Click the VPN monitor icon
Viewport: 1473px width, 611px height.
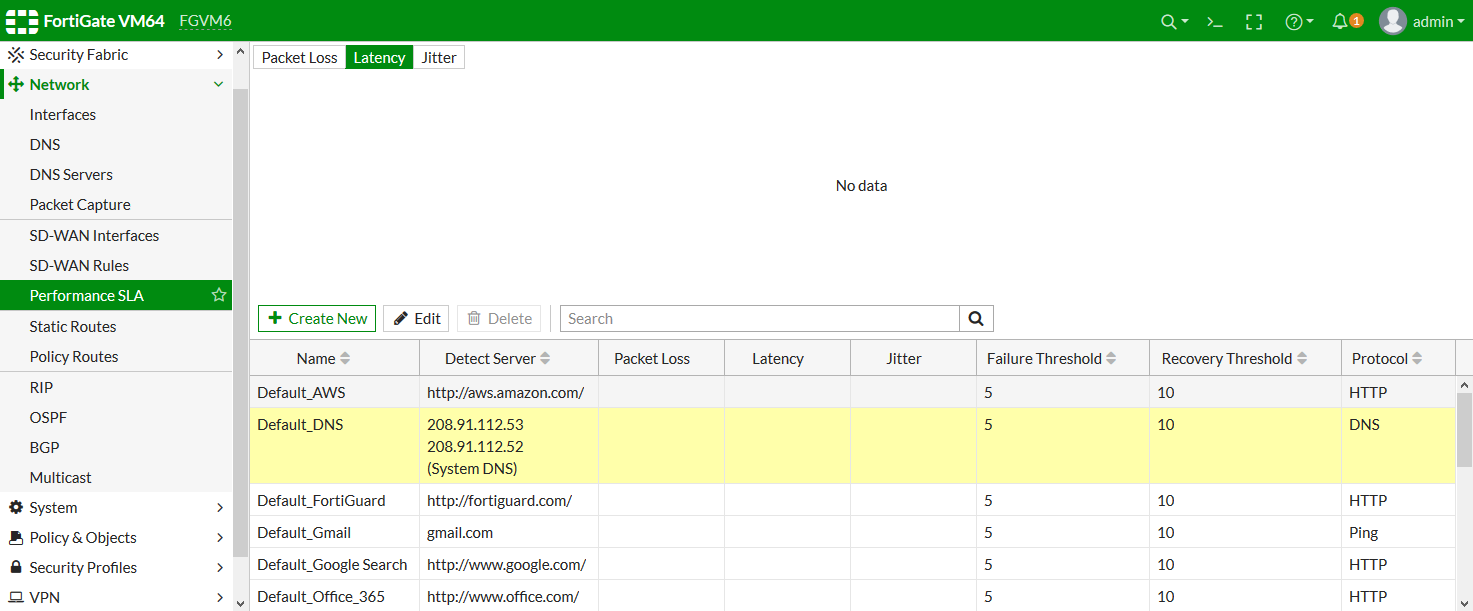(16, 598)
